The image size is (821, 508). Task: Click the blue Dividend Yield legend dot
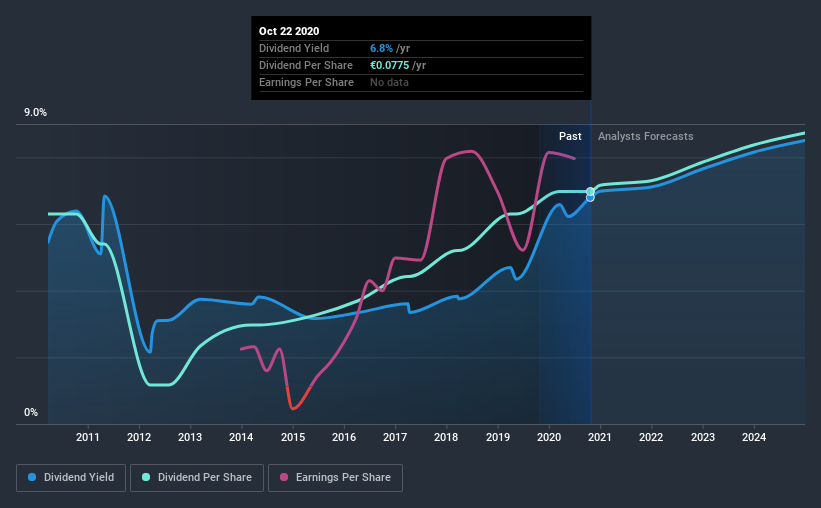tap(32, 477)
